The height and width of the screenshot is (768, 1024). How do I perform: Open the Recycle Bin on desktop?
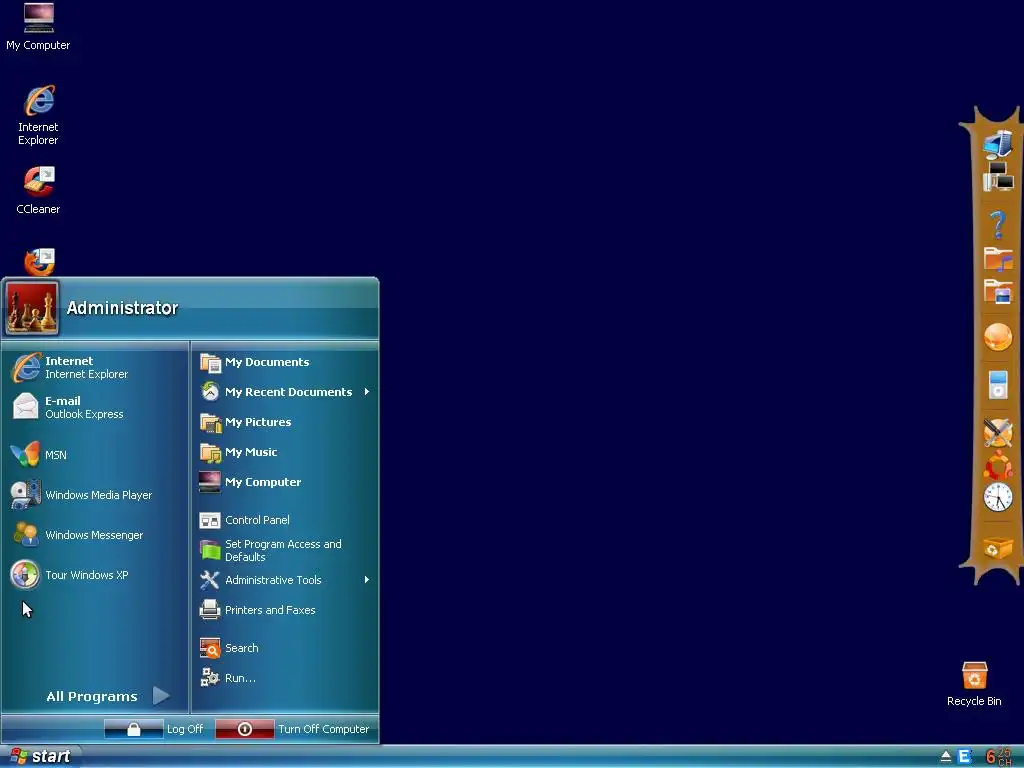(x=974, y=684)
